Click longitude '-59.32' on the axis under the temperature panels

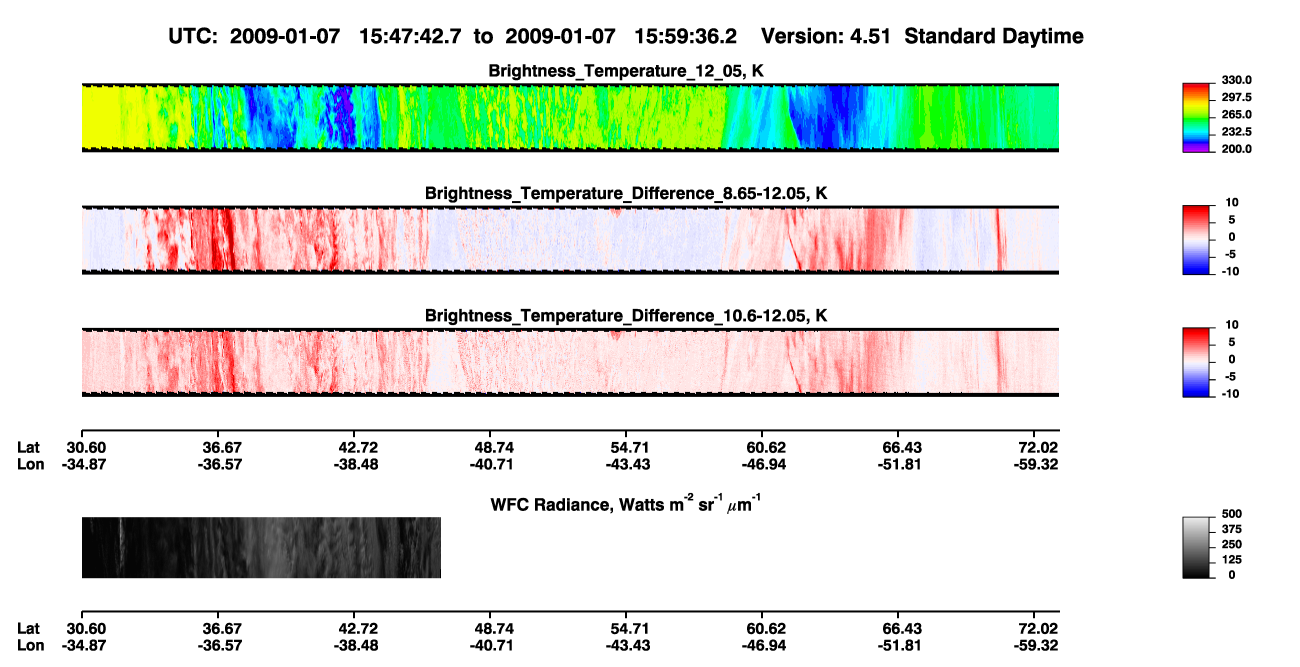click(x=1036, y=465)
